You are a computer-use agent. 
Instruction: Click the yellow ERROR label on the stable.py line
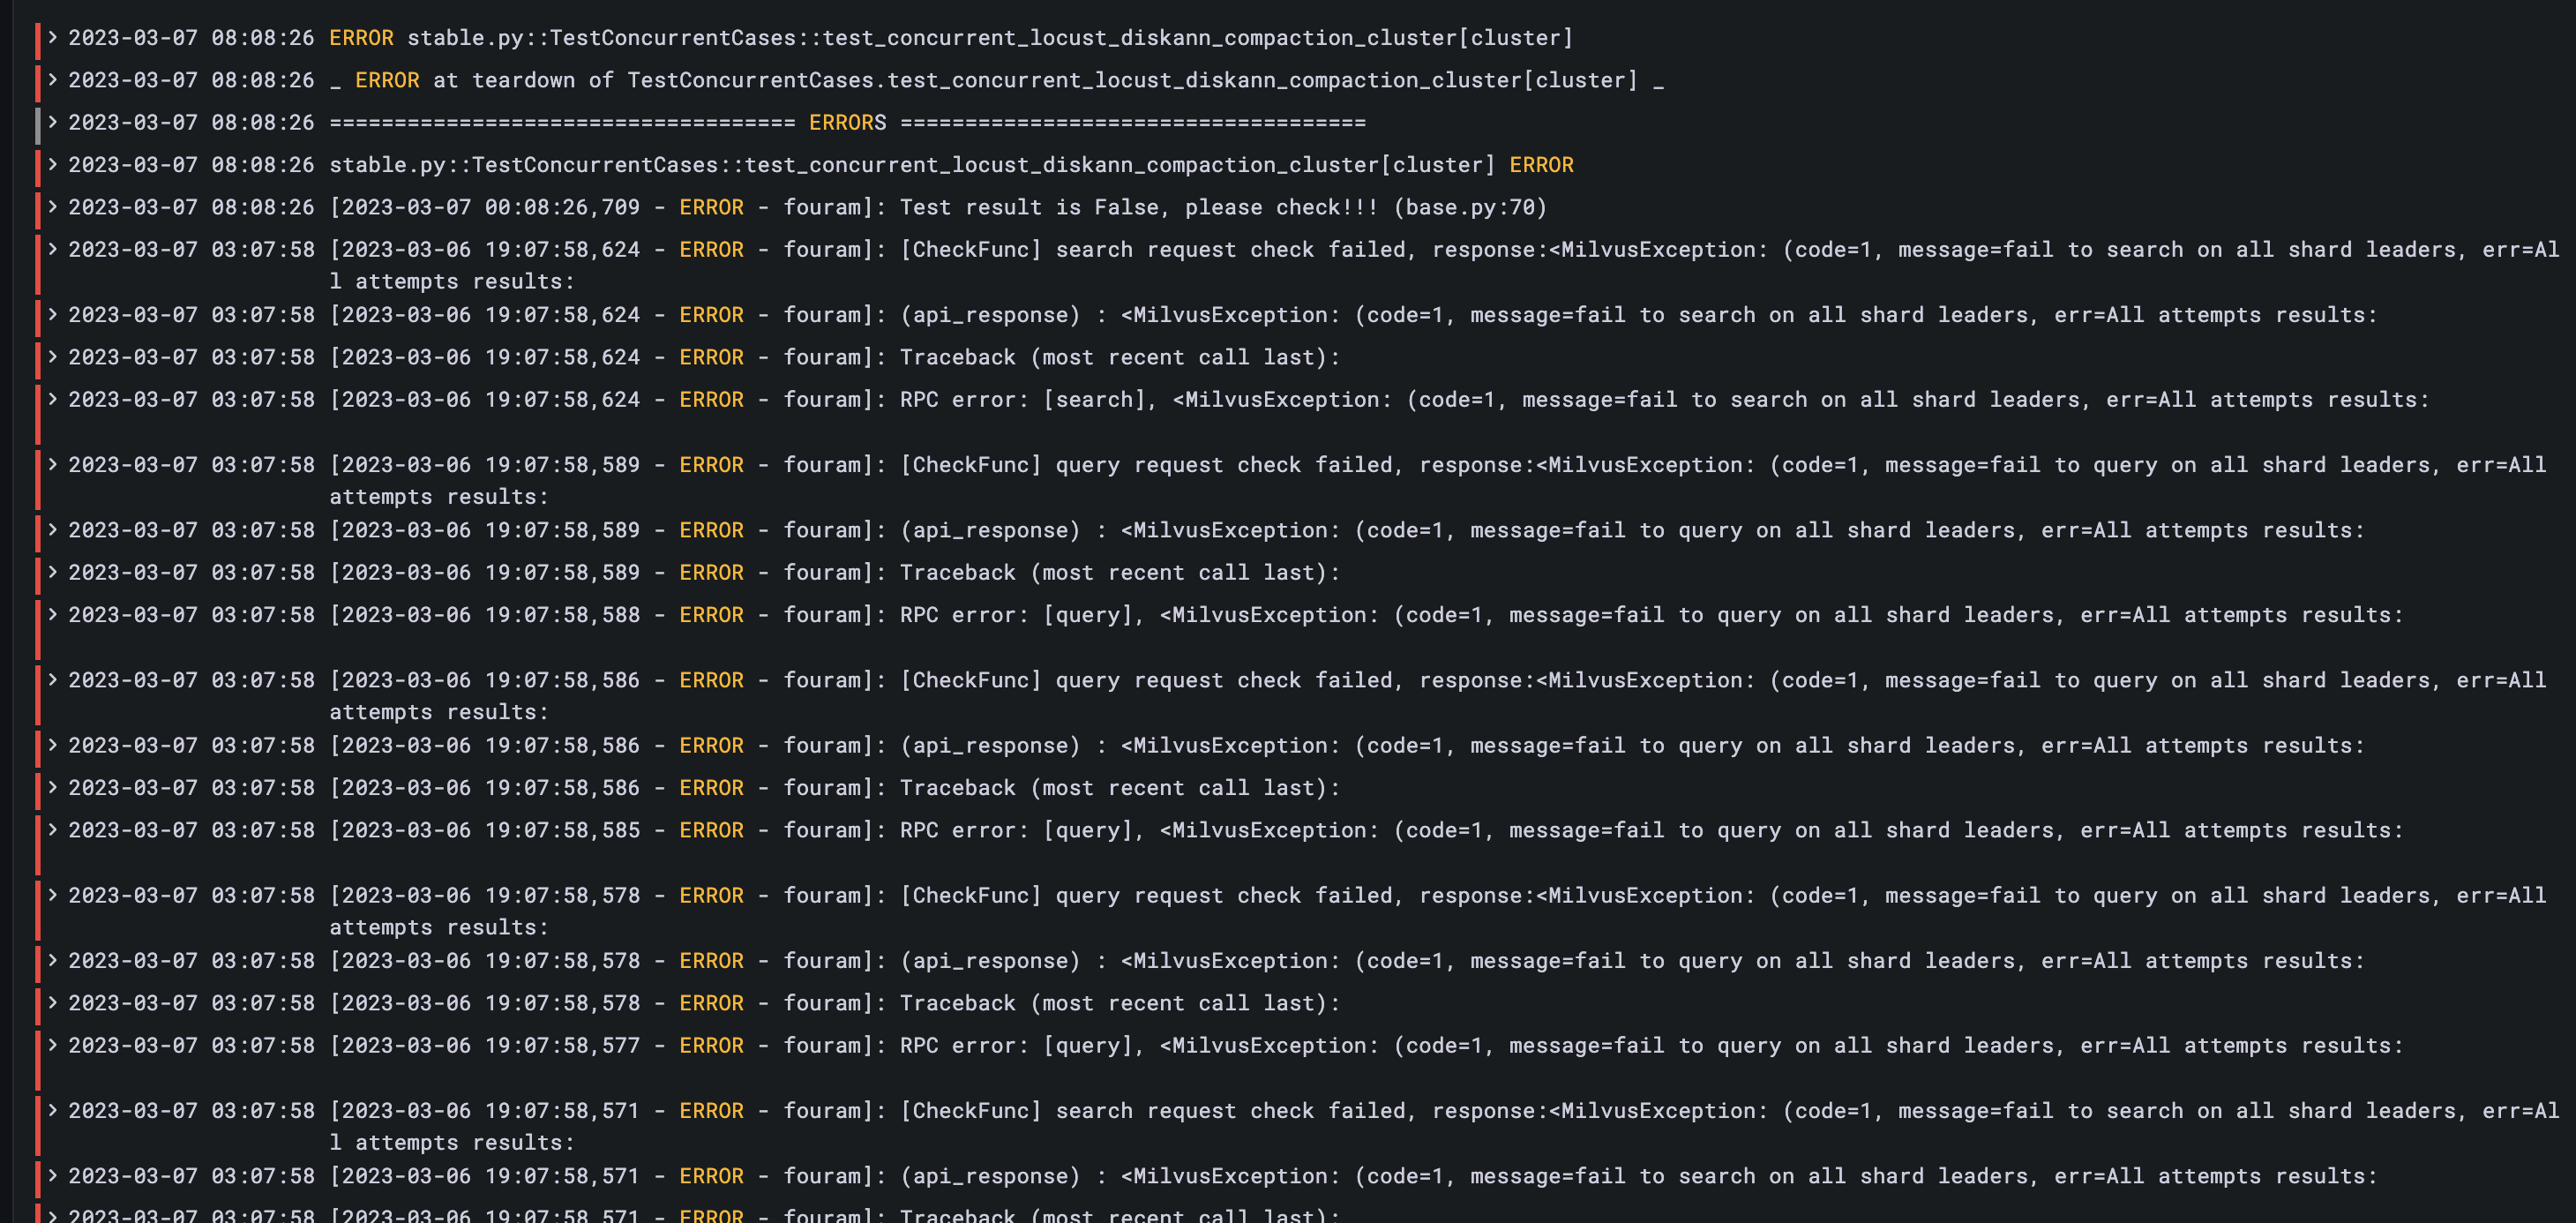362,38
